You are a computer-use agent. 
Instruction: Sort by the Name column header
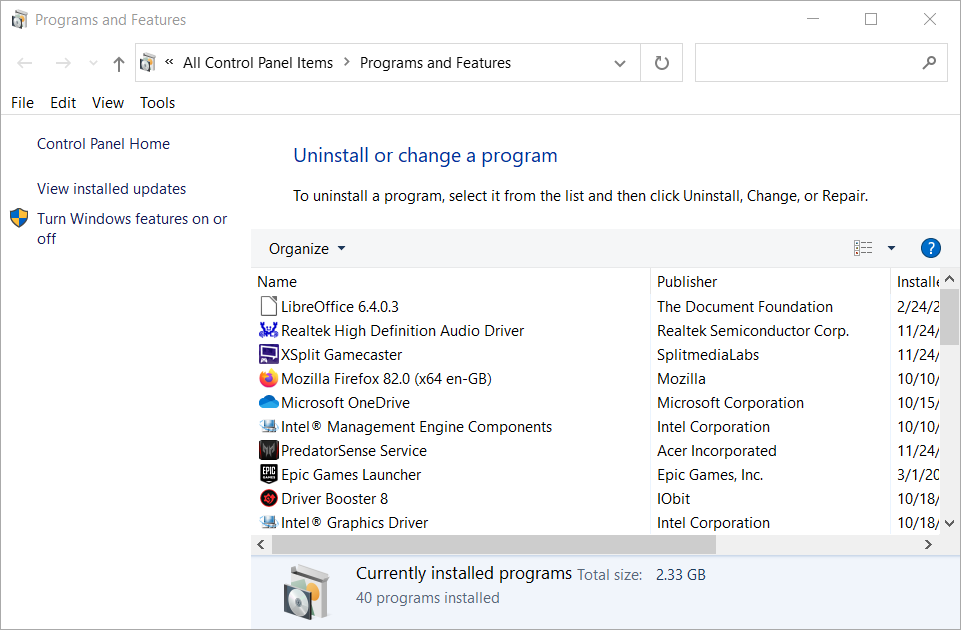click(277, 281)
